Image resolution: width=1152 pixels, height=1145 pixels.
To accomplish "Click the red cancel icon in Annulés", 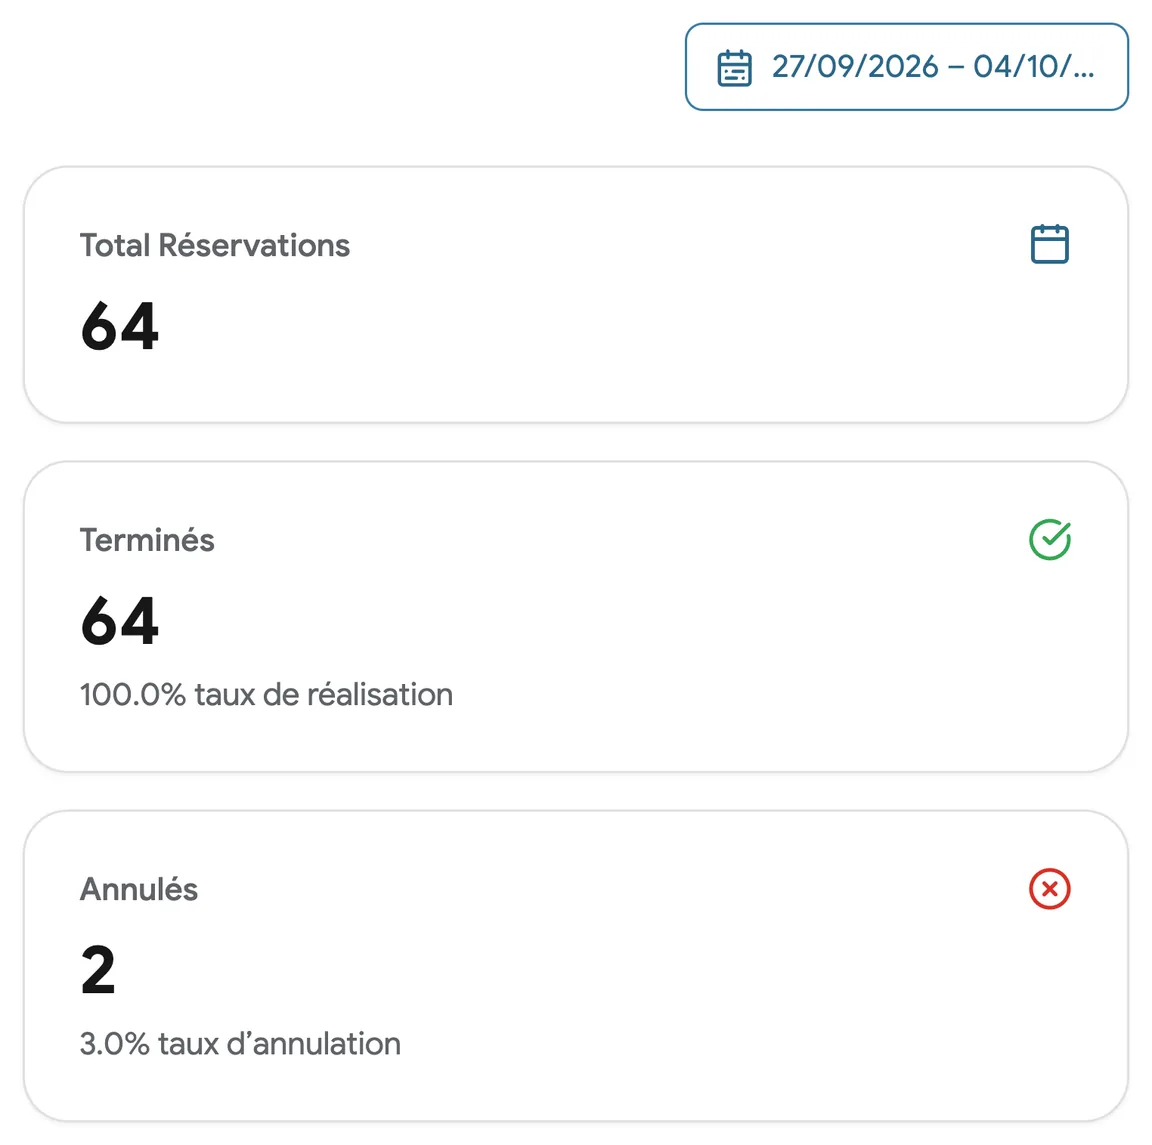I will [1049, 889].
